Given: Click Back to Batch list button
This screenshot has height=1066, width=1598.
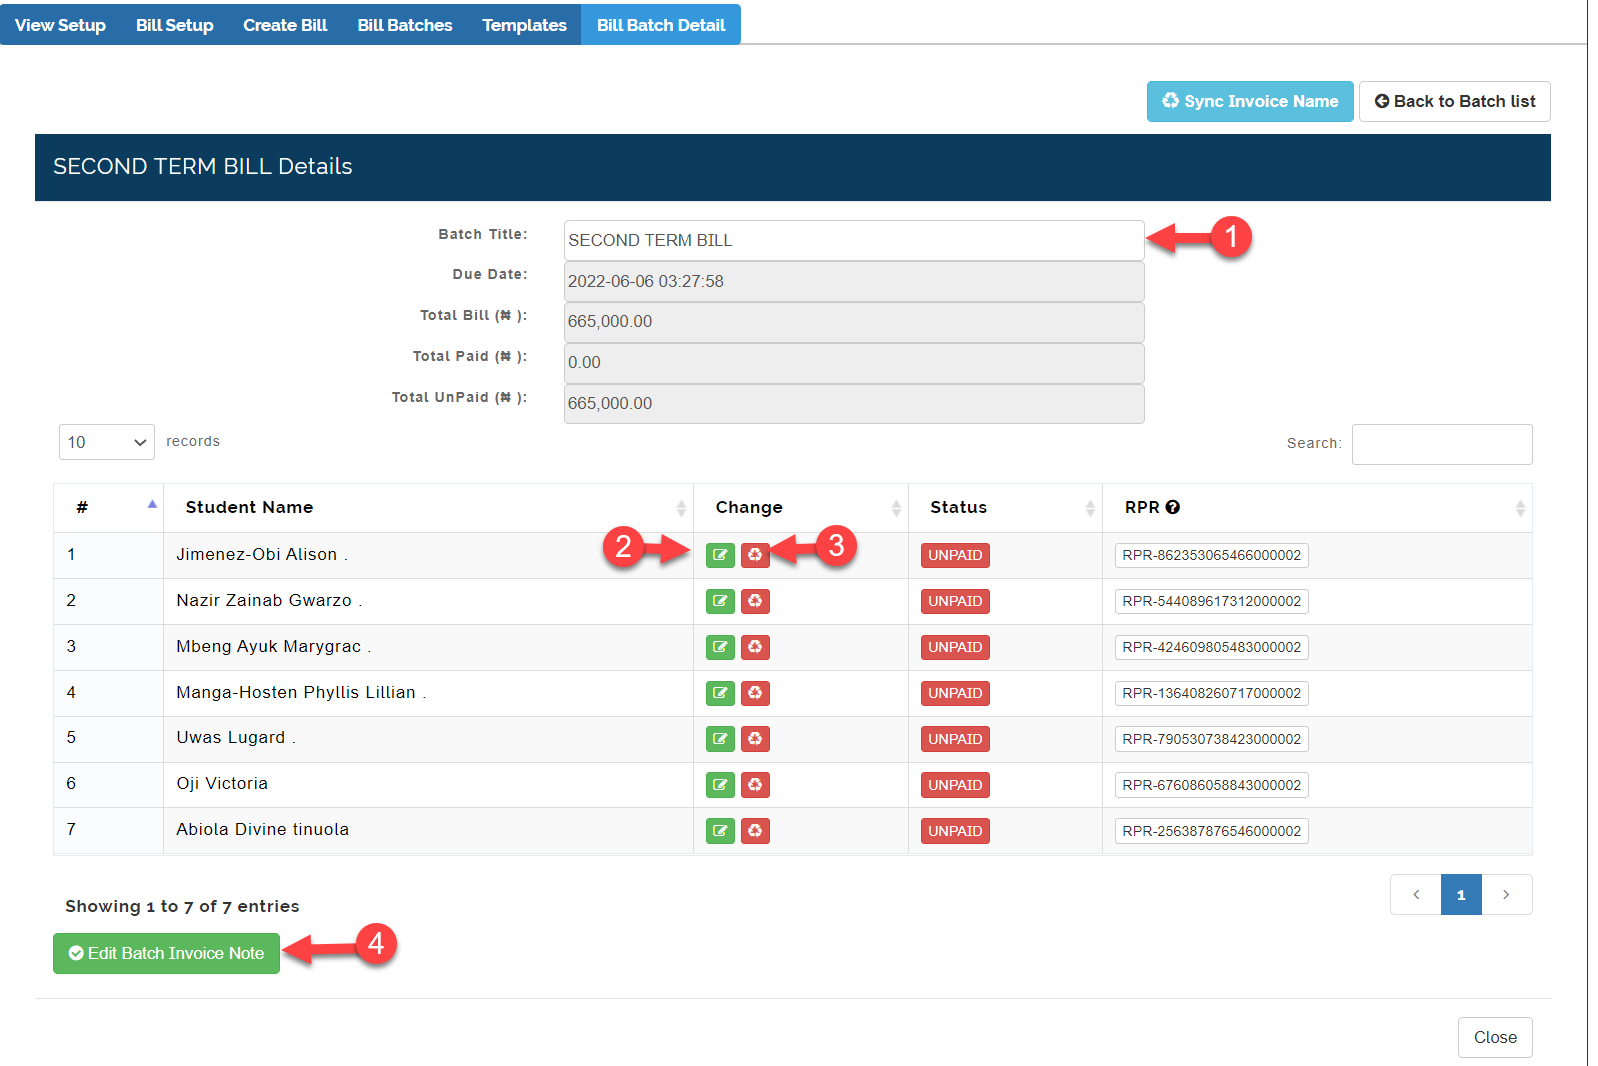Looking at the screenshot, I should pyautogui.click(x=1455, y=101).
